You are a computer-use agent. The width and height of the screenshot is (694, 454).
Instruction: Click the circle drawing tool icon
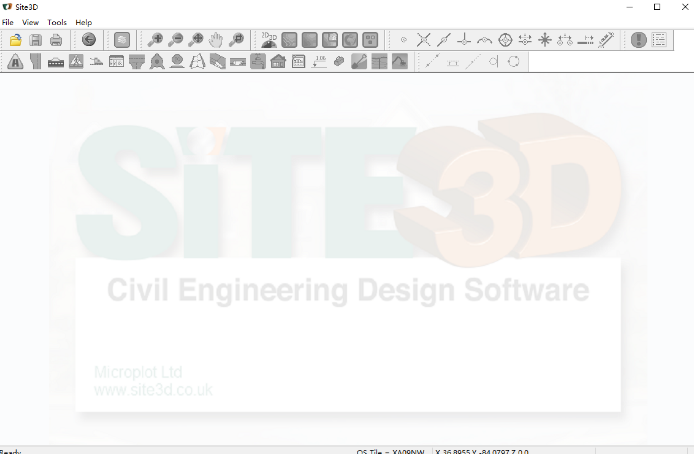point(513,62)
